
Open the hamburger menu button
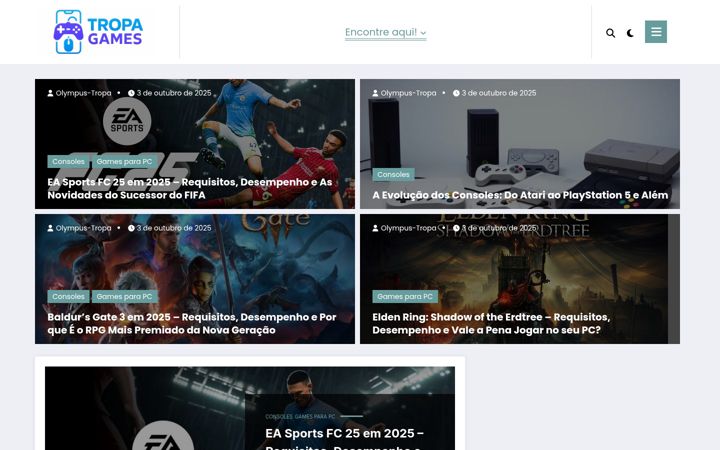point(656,32)
